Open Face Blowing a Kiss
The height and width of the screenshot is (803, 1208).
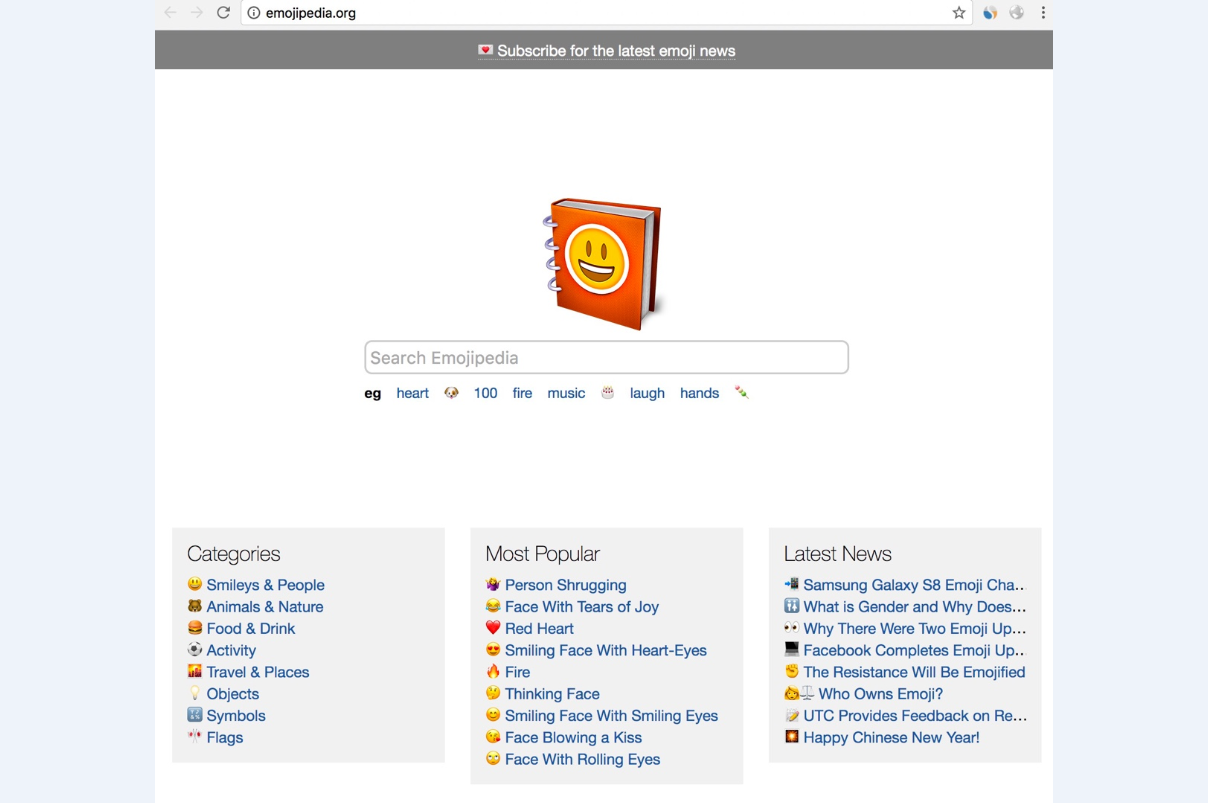click(573, 738)
